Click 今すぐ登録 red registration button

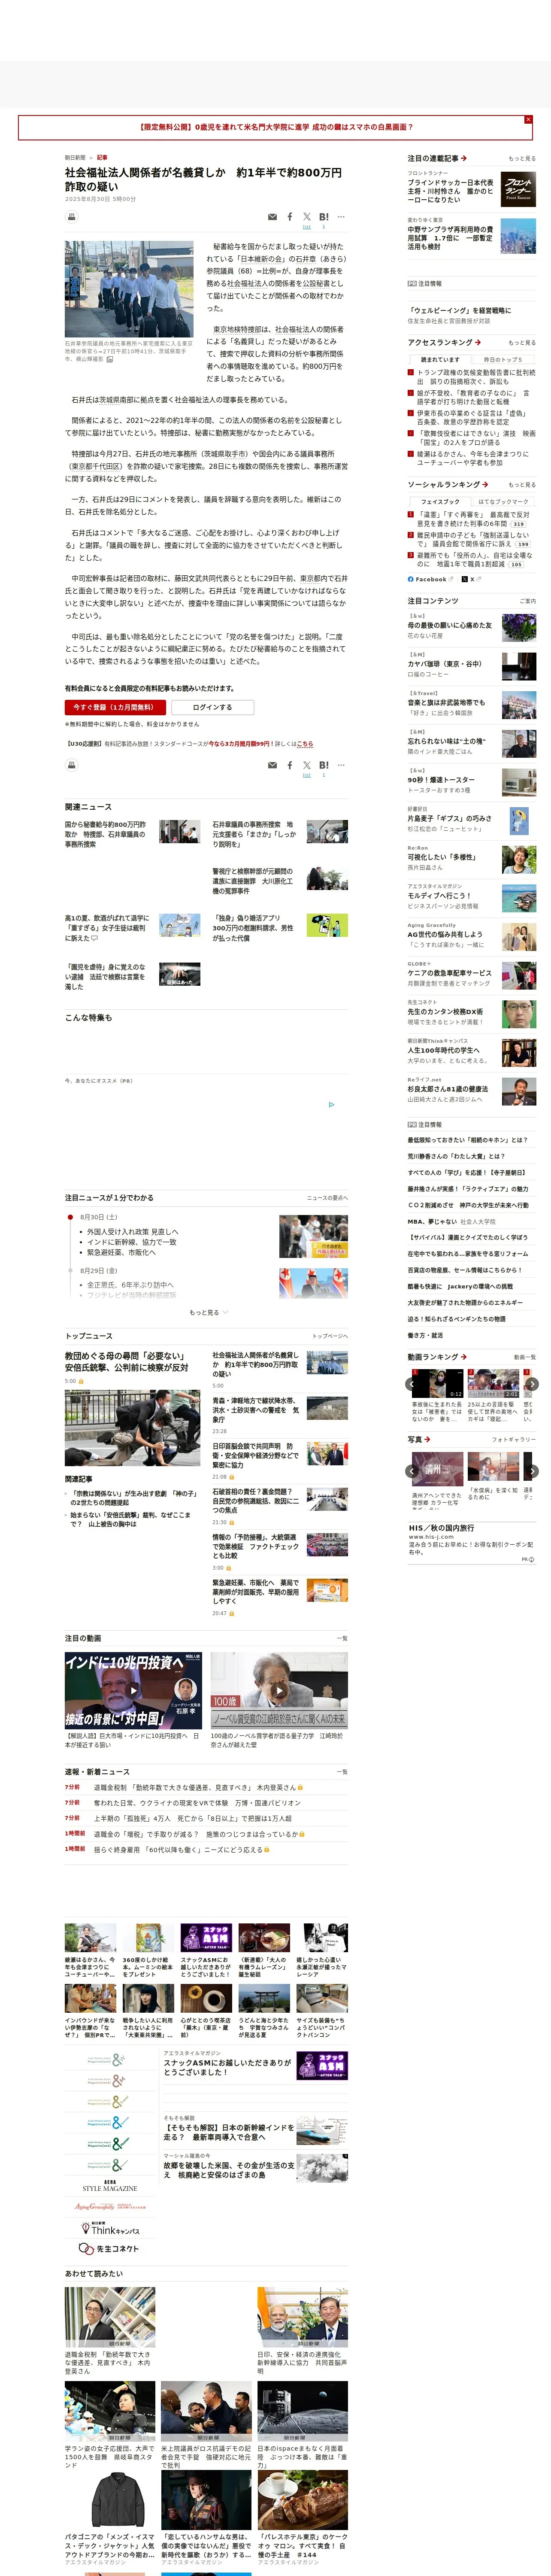click(x=115, y=707)
